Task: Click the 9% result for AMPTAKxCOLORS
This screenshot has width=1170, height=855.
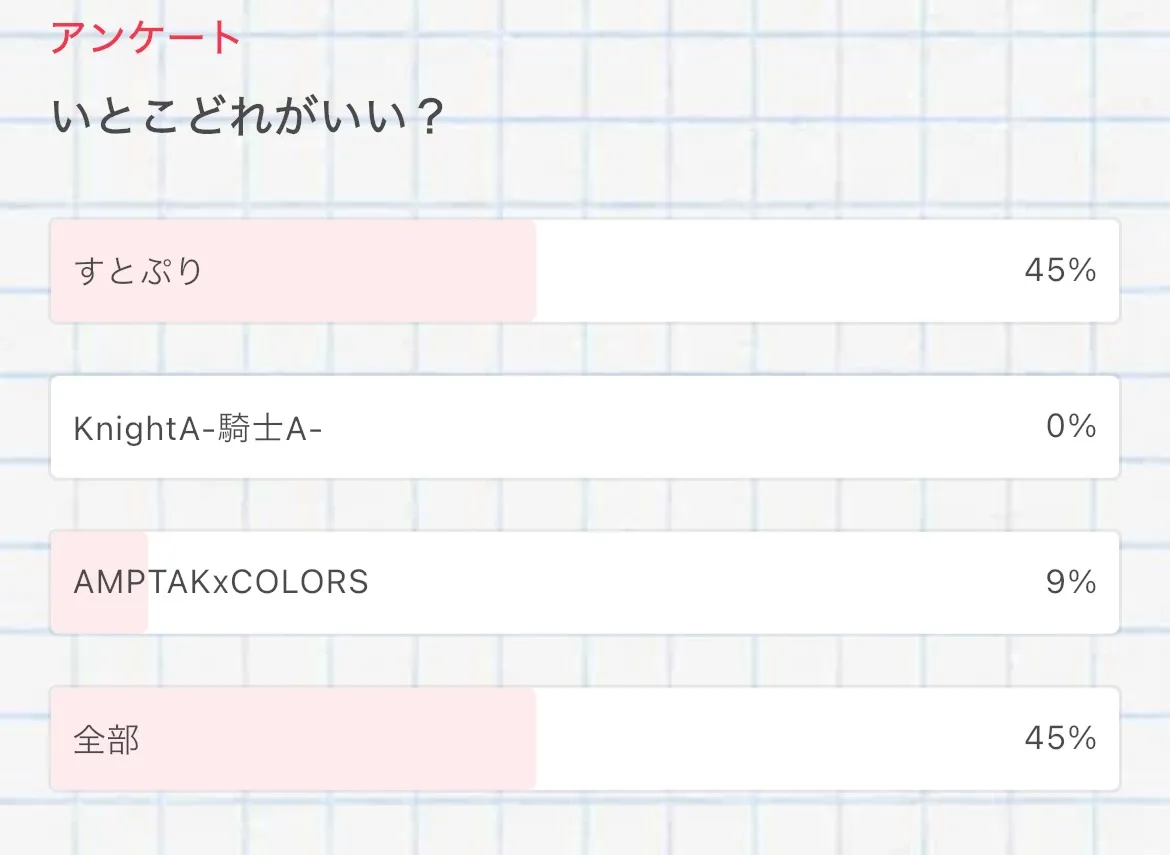Action: [1071, 583]
